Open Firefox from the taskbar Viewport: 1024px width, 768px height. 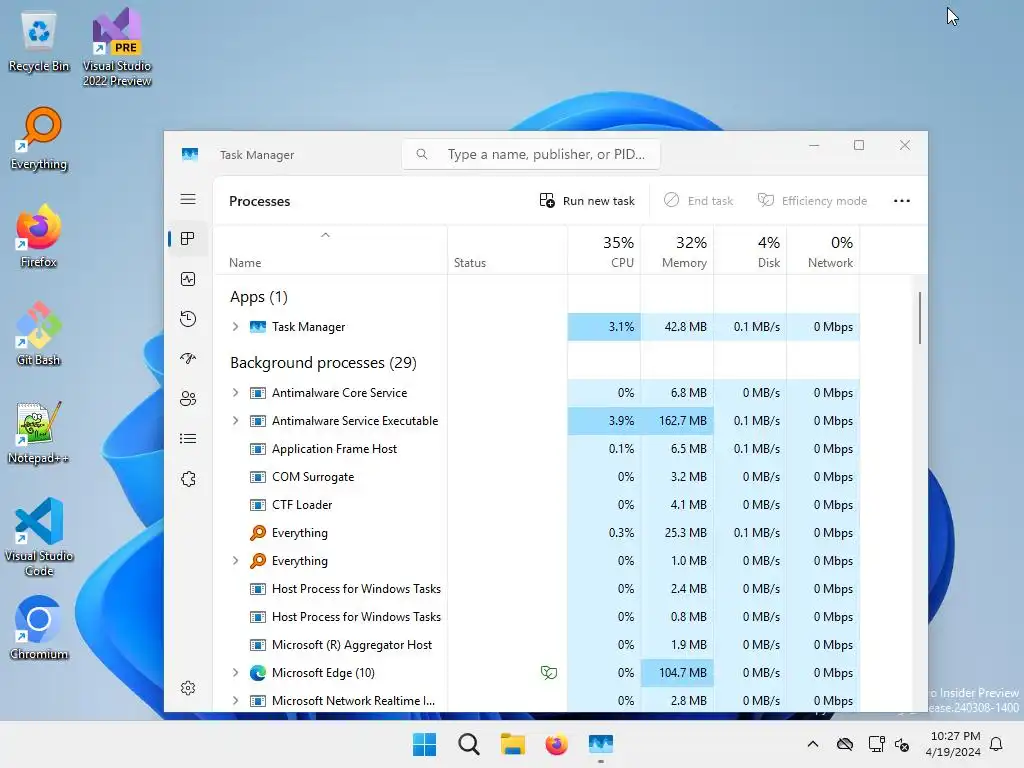556,744
